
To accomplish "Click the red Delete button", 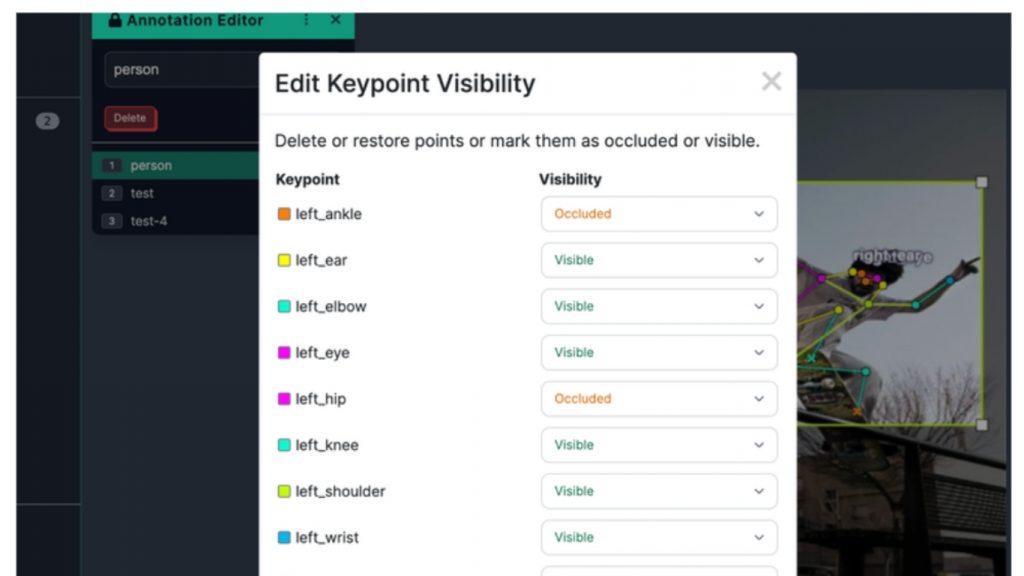I will [x=130, y=118].
